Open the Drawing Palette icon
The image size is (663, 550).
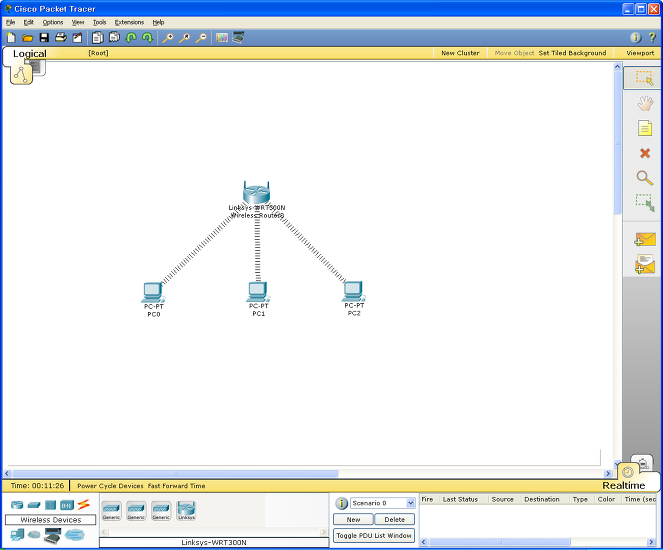pyautogui.click(x=222, y=38)
